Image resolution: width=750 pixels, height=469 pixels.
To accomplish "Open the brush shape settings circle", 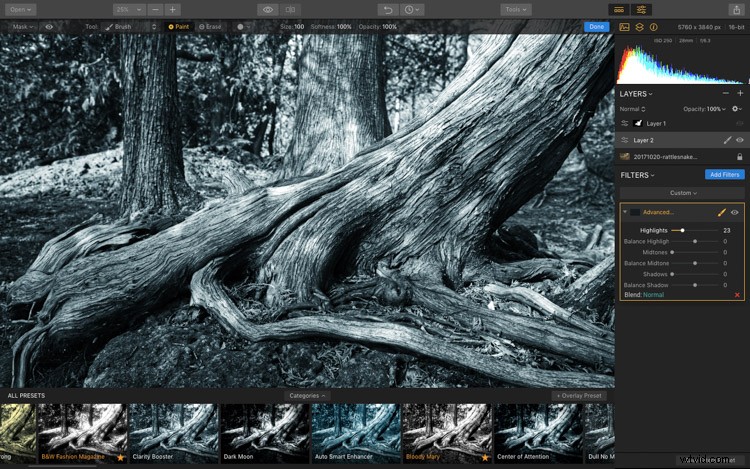I will (243, 27).
